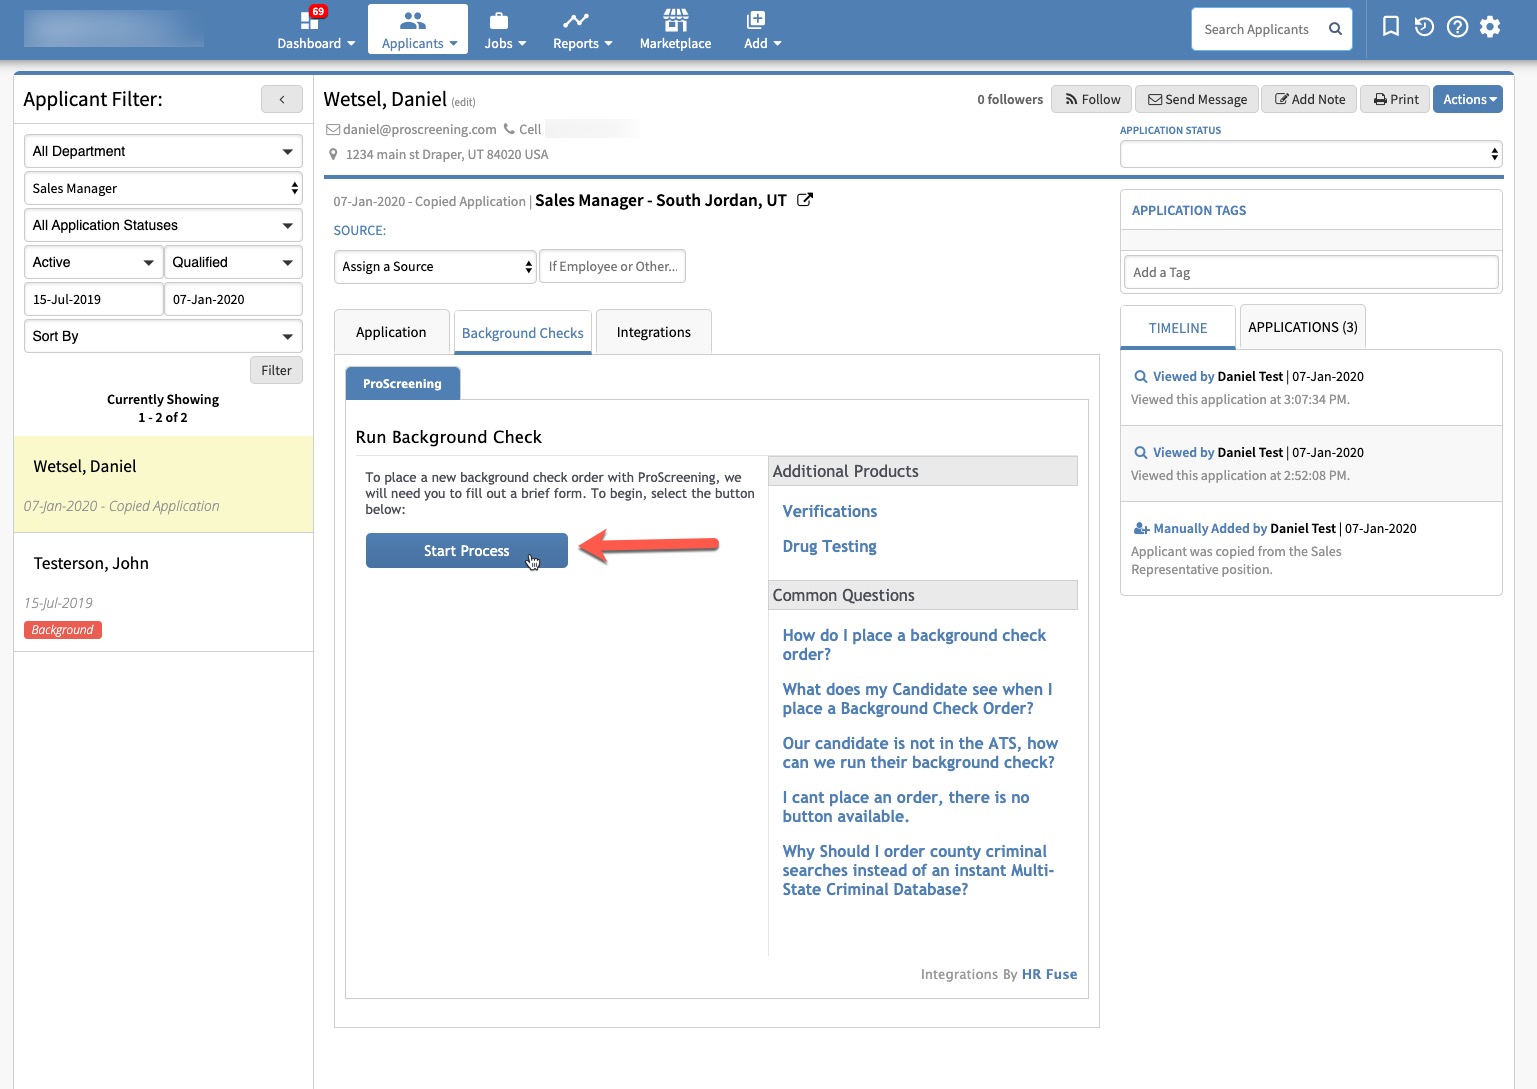Open the help question mark icon

pos(1457,27)
